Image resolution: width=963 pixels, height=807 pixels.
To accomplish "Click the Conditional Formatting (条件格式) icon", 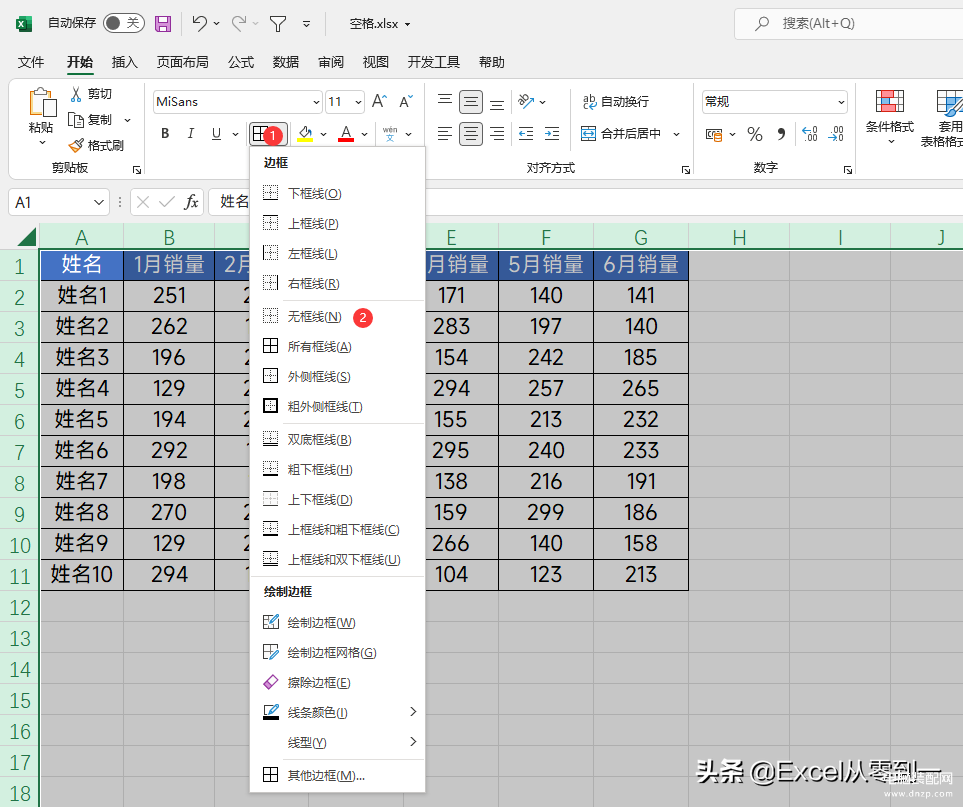I will click(x=890, y=101).
